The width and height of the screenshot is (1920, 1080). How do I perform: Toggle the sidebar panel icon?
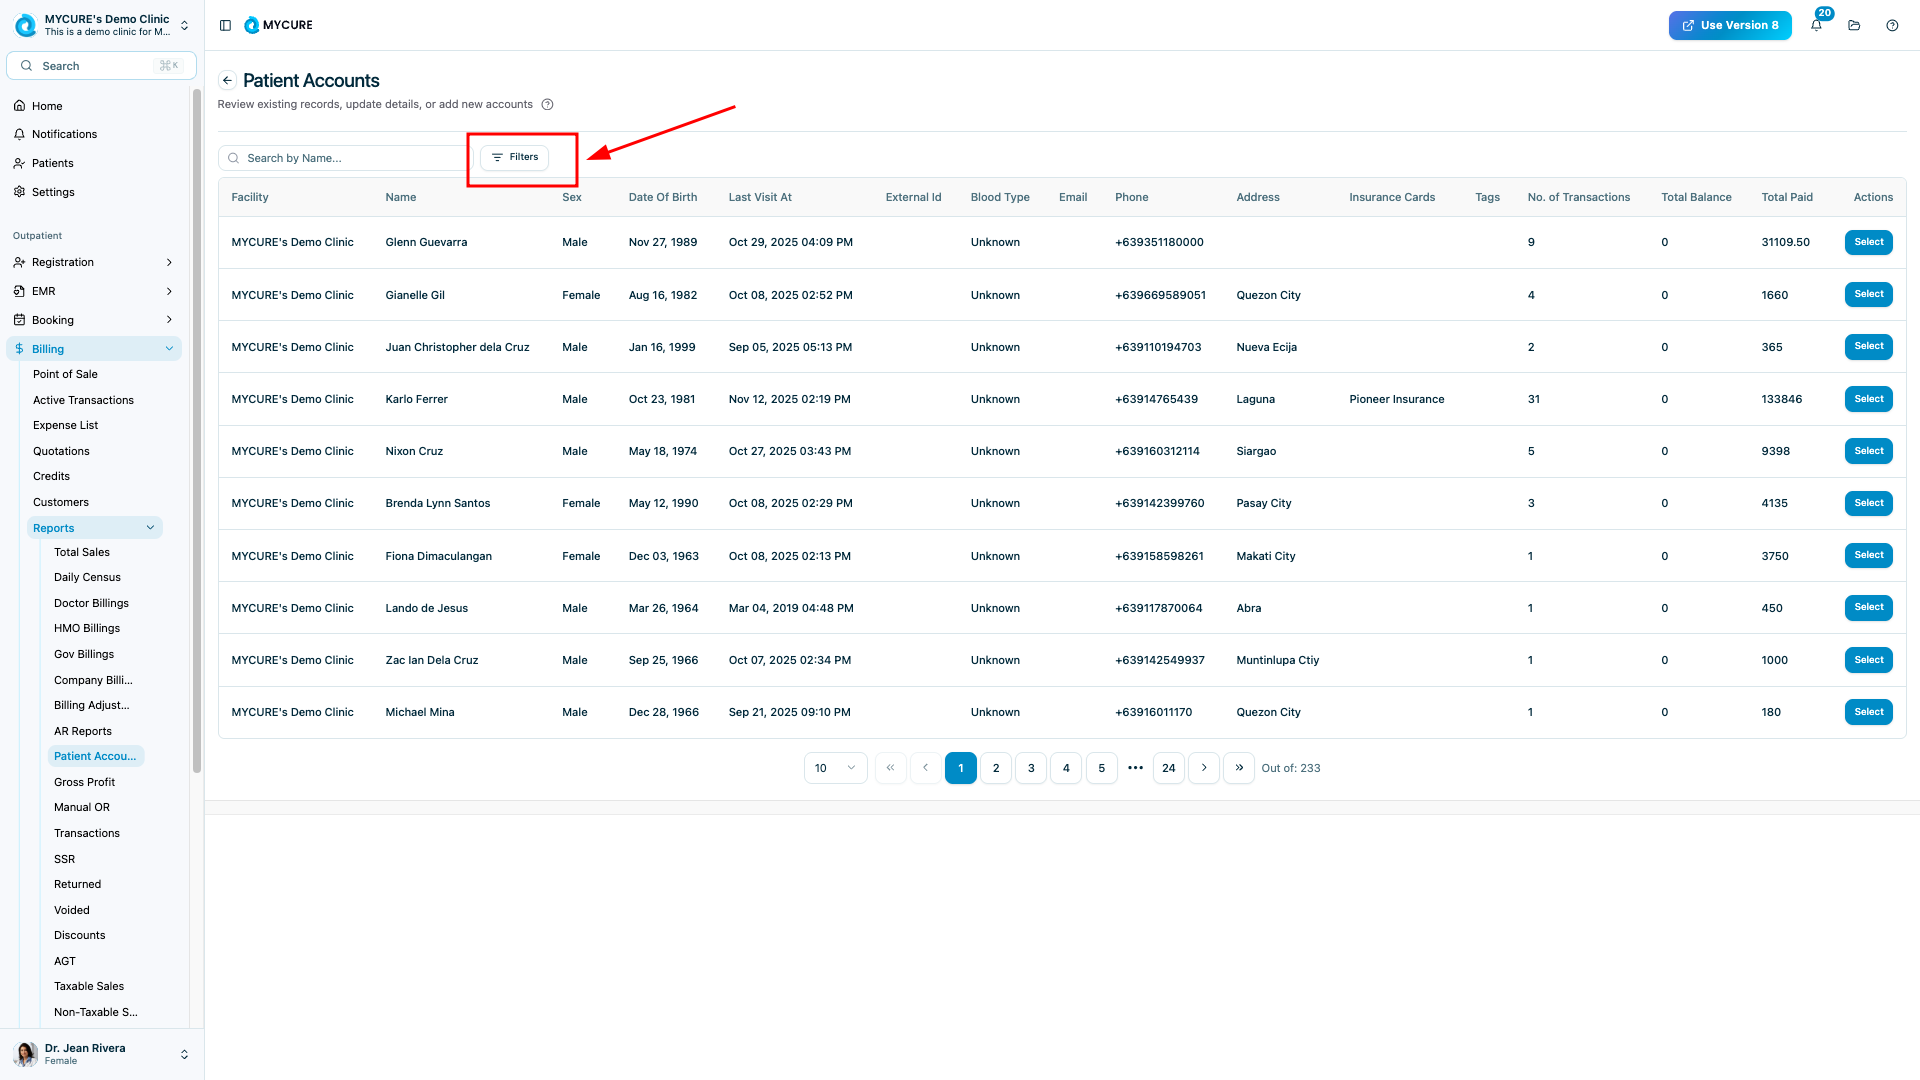point(225,26)
